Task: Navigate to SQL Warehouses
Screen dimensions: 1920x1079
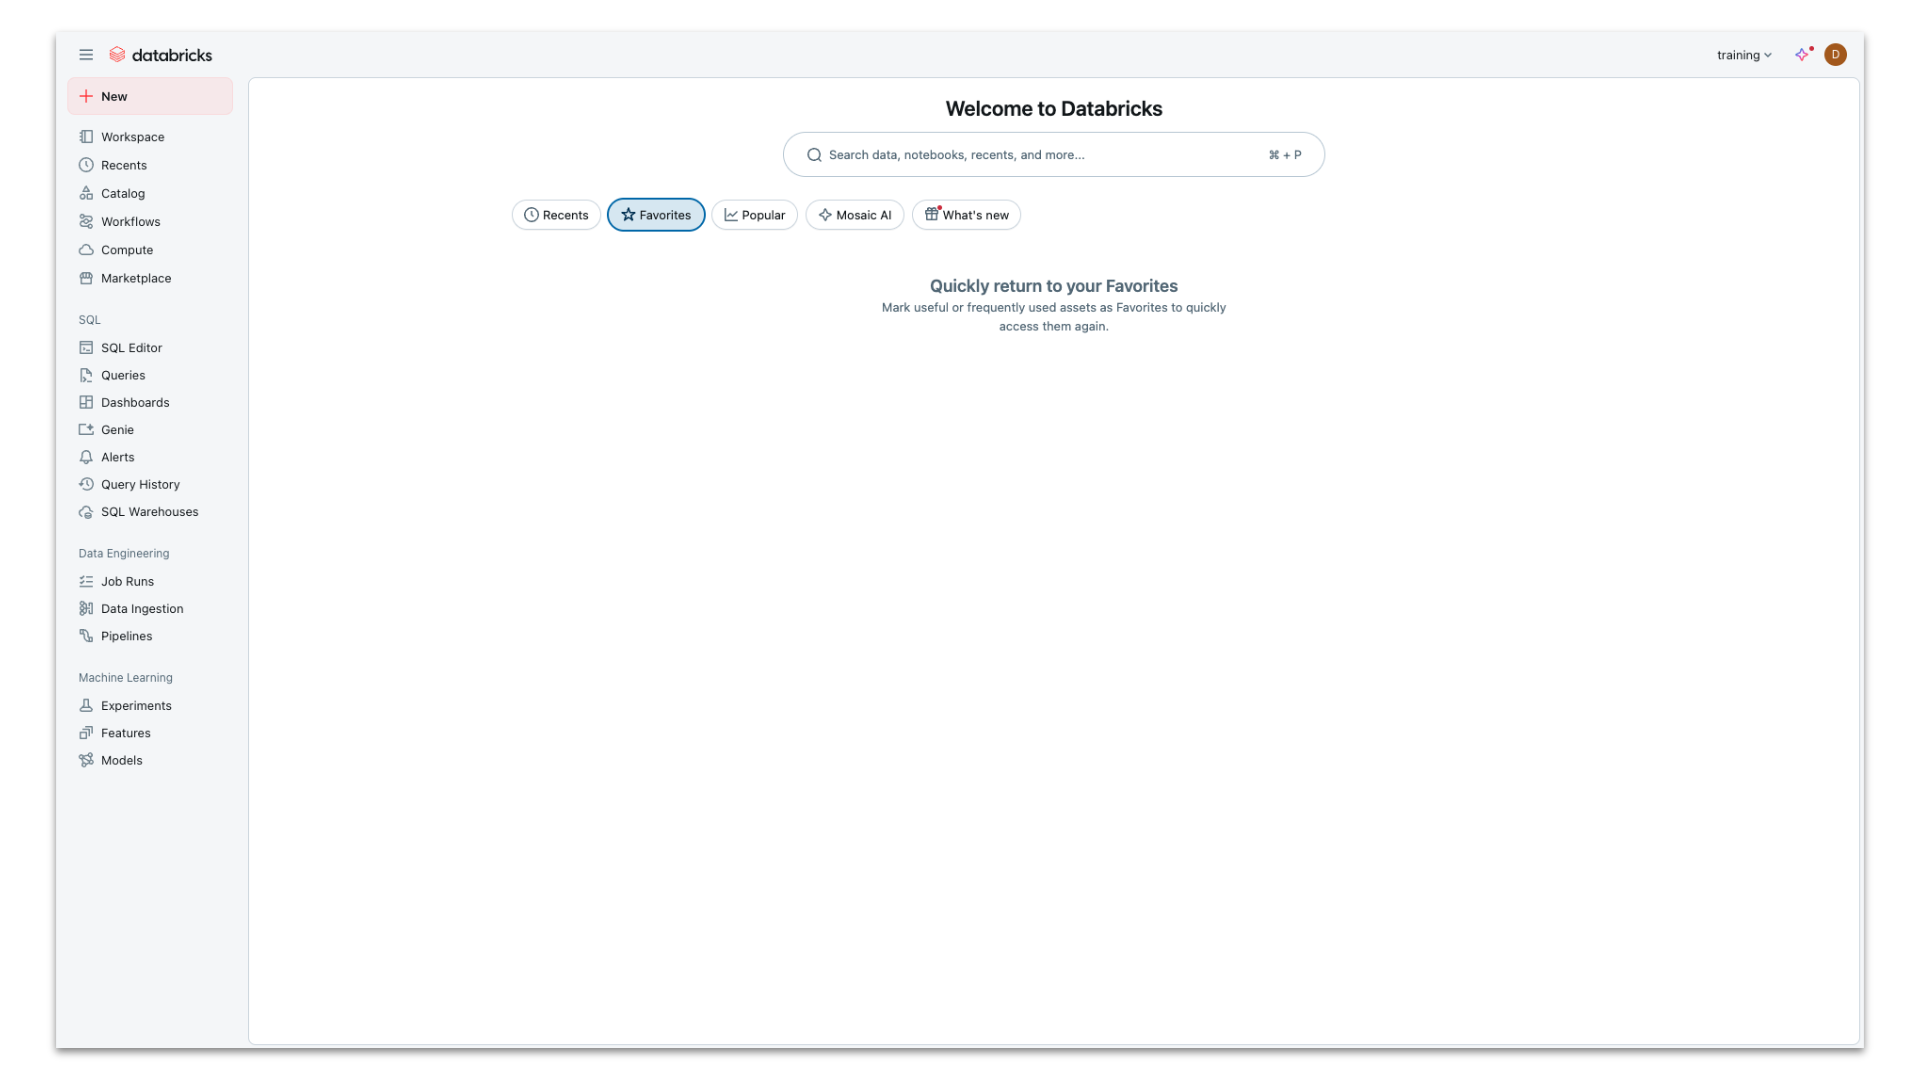Action: [x=149, y=512]
